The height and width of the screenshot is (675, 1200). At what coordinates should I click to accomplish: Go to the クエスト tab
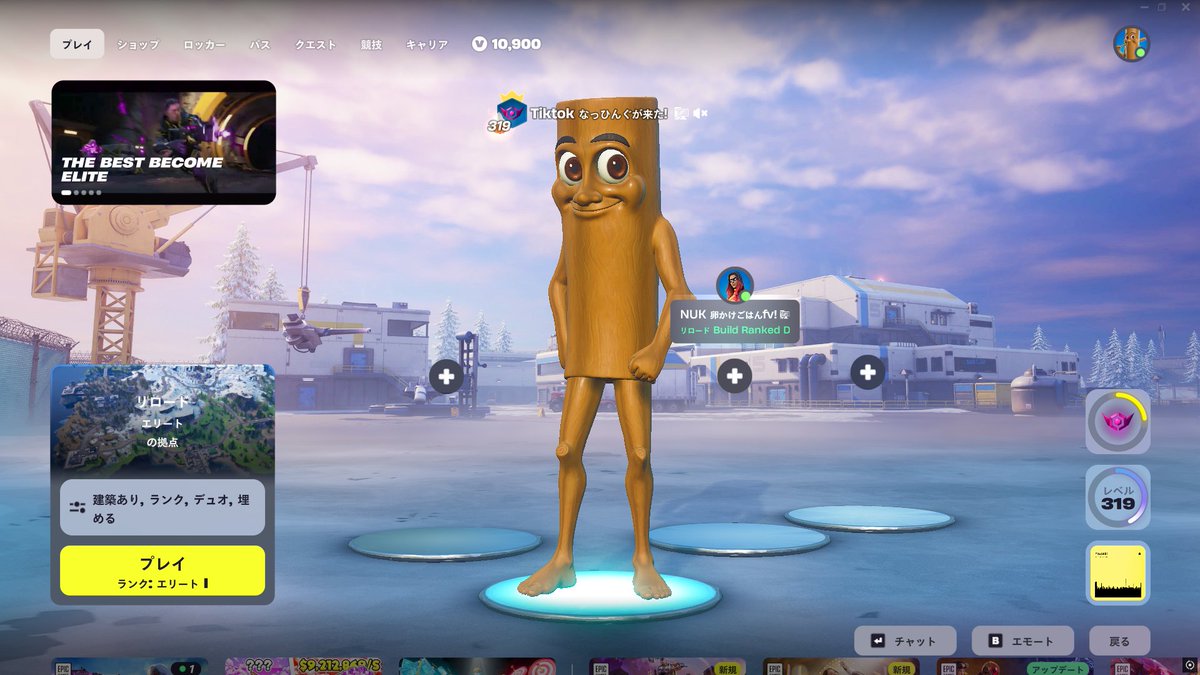coord(315,45)
